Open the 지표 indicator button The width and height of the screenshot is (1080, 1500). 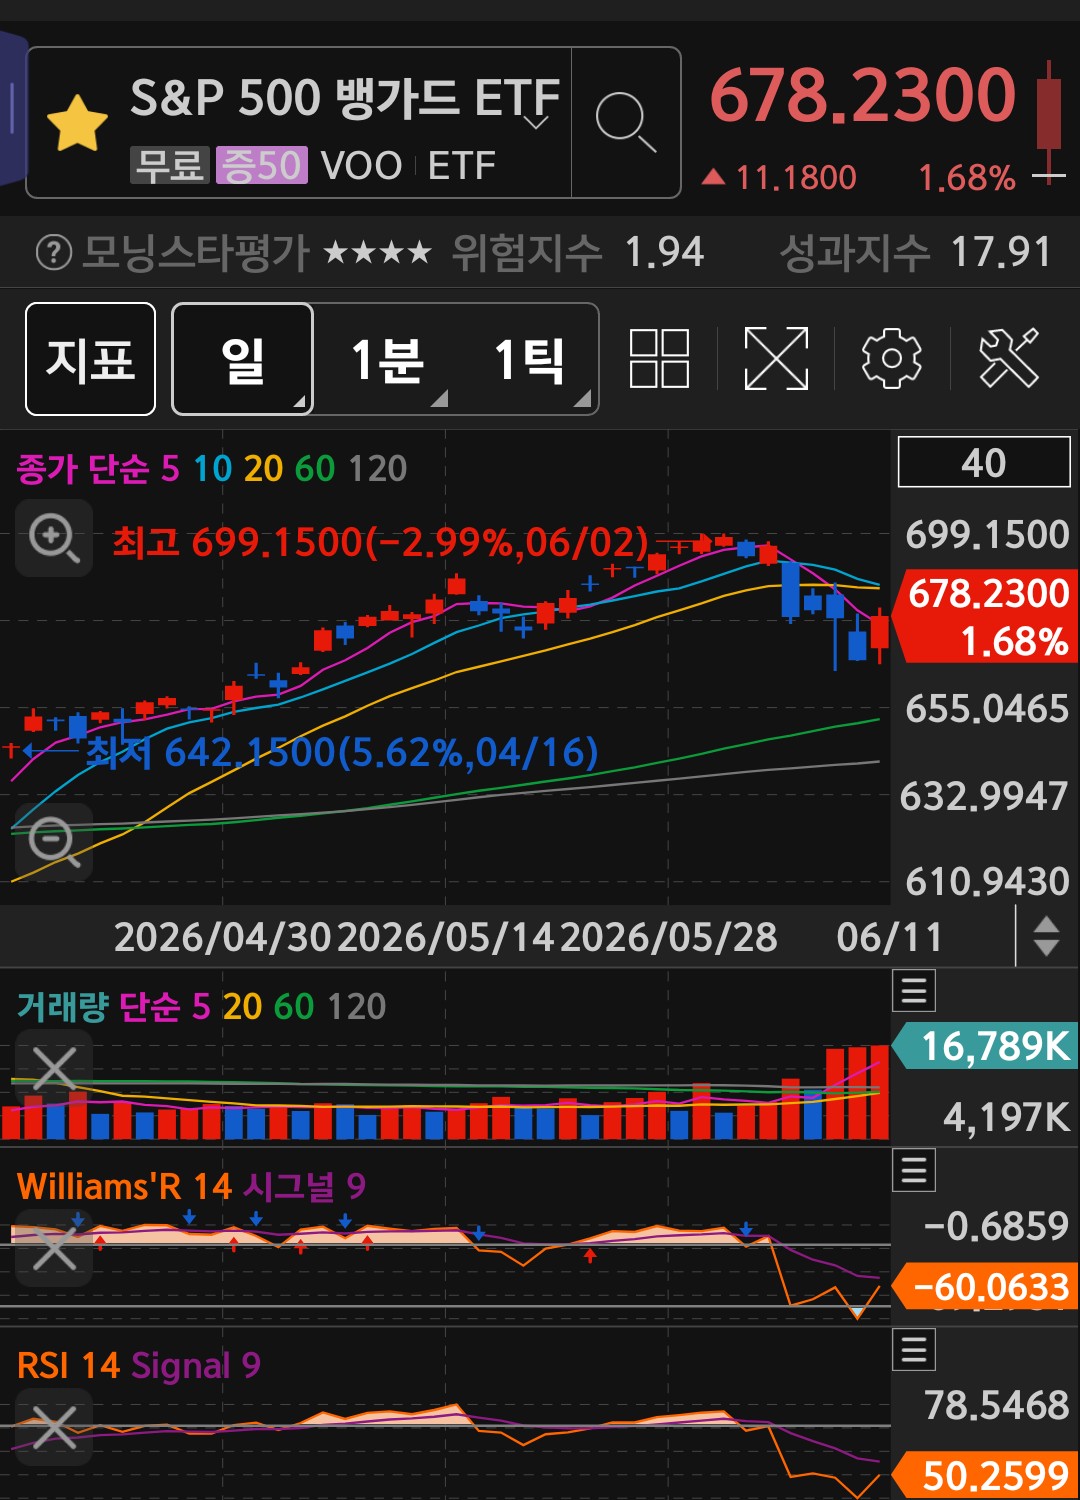(x=90, y=359)
